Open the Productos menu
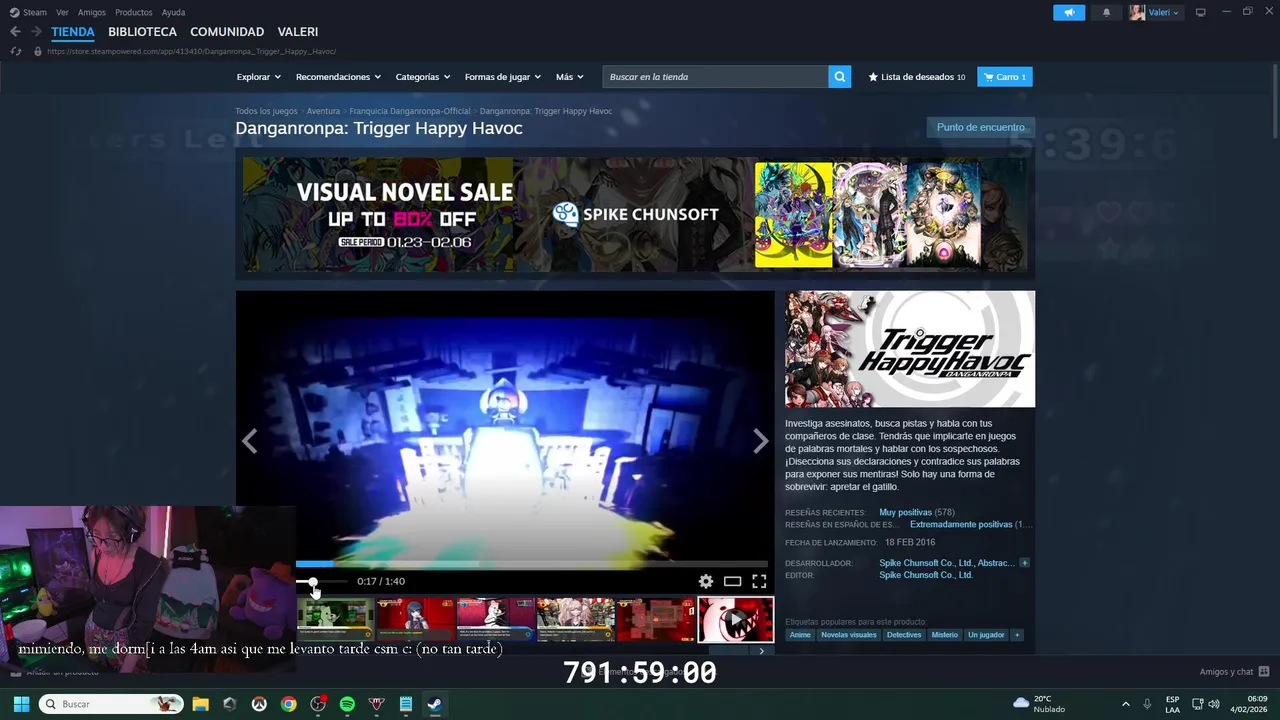Viewport: 1280px width, 720px height. pos(134,12)
